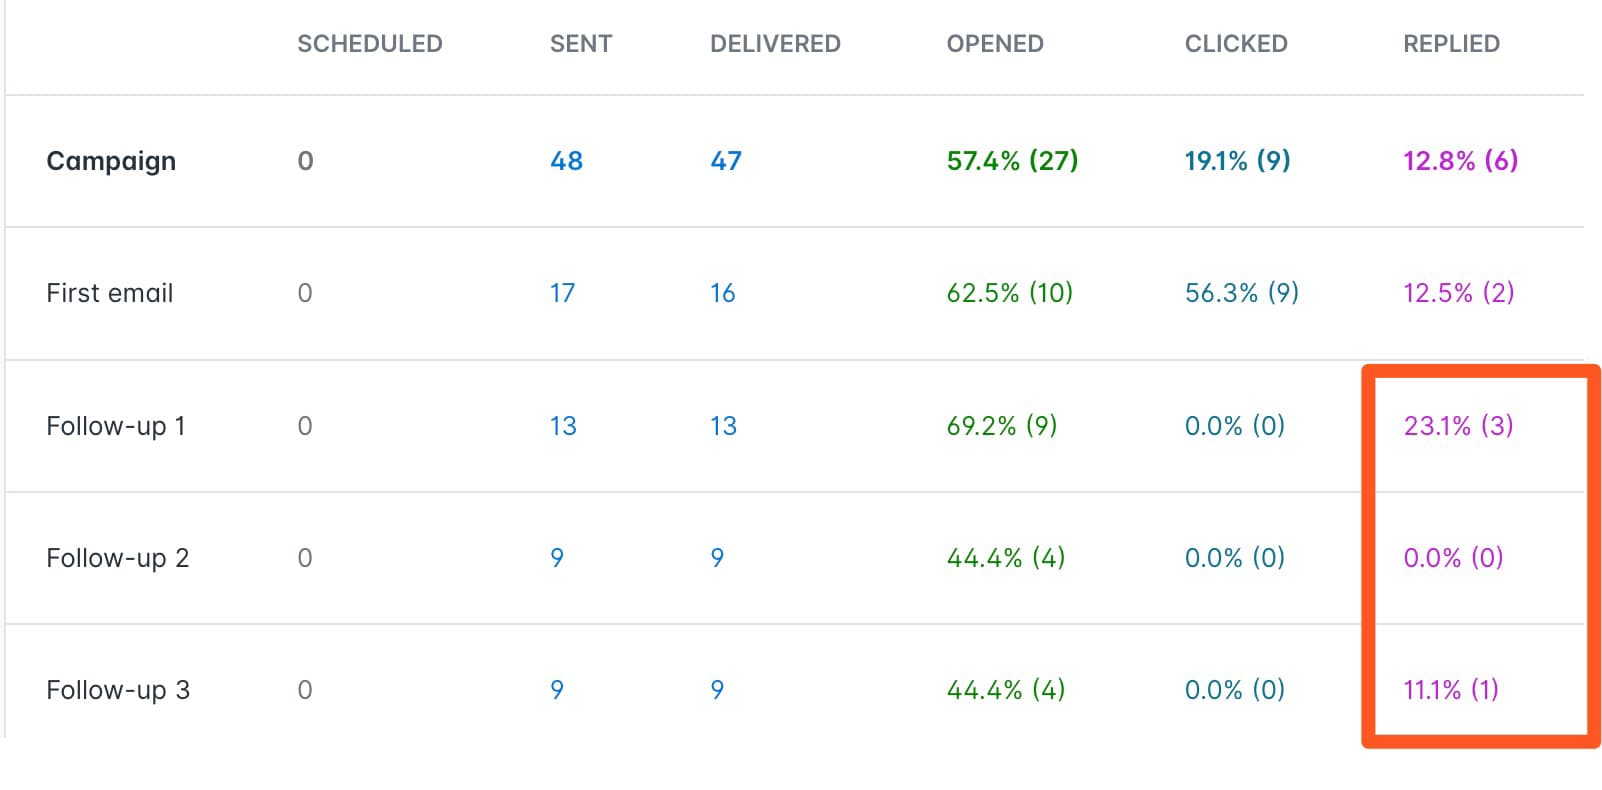This screenshot has height=790, width=1602.
Task: Click Campaign opened rate 57.4% (27)
Action: point(1012,161)
